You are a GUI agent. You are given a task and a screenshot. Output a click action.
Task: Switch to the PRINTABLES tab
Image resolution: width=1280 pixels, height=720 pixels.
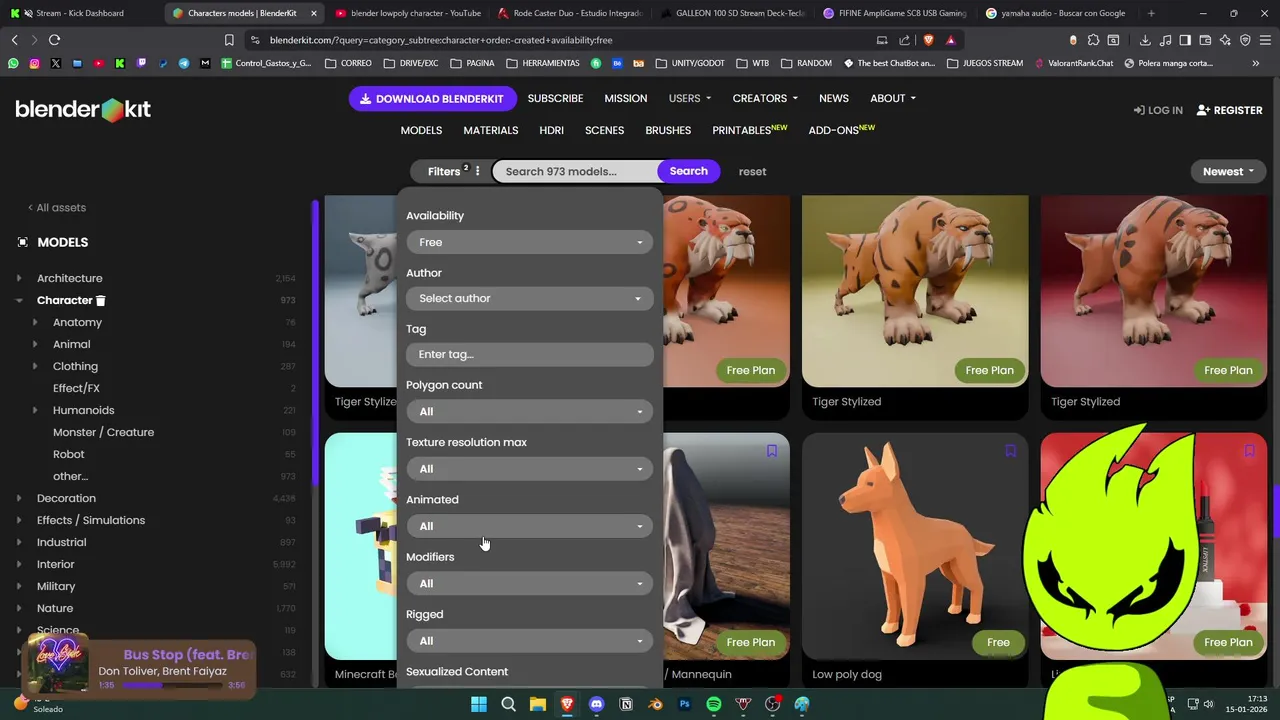click(x=749, y=130)
